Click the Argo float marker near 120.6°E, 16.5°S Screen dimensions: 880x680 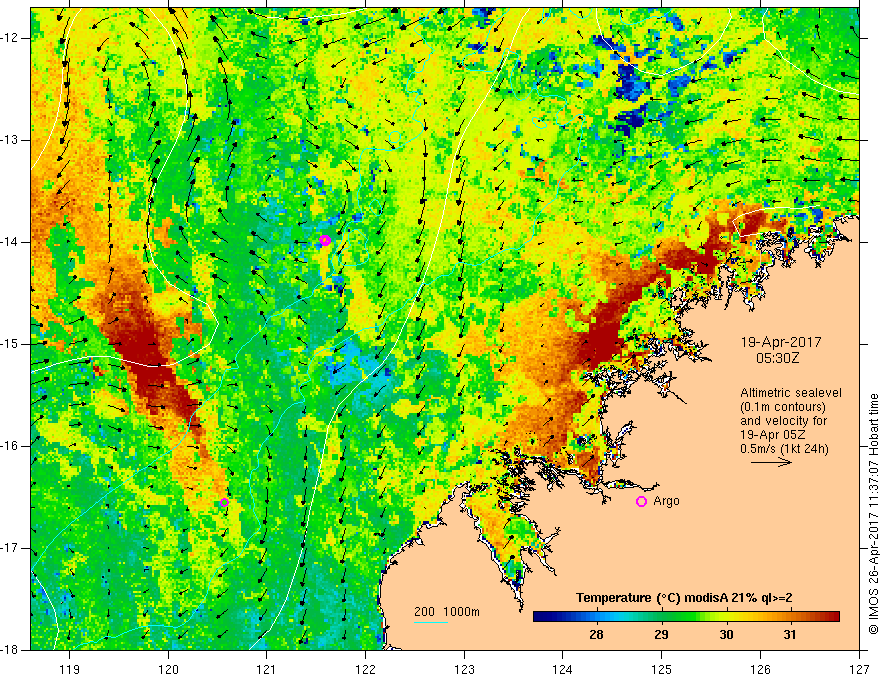224,502
